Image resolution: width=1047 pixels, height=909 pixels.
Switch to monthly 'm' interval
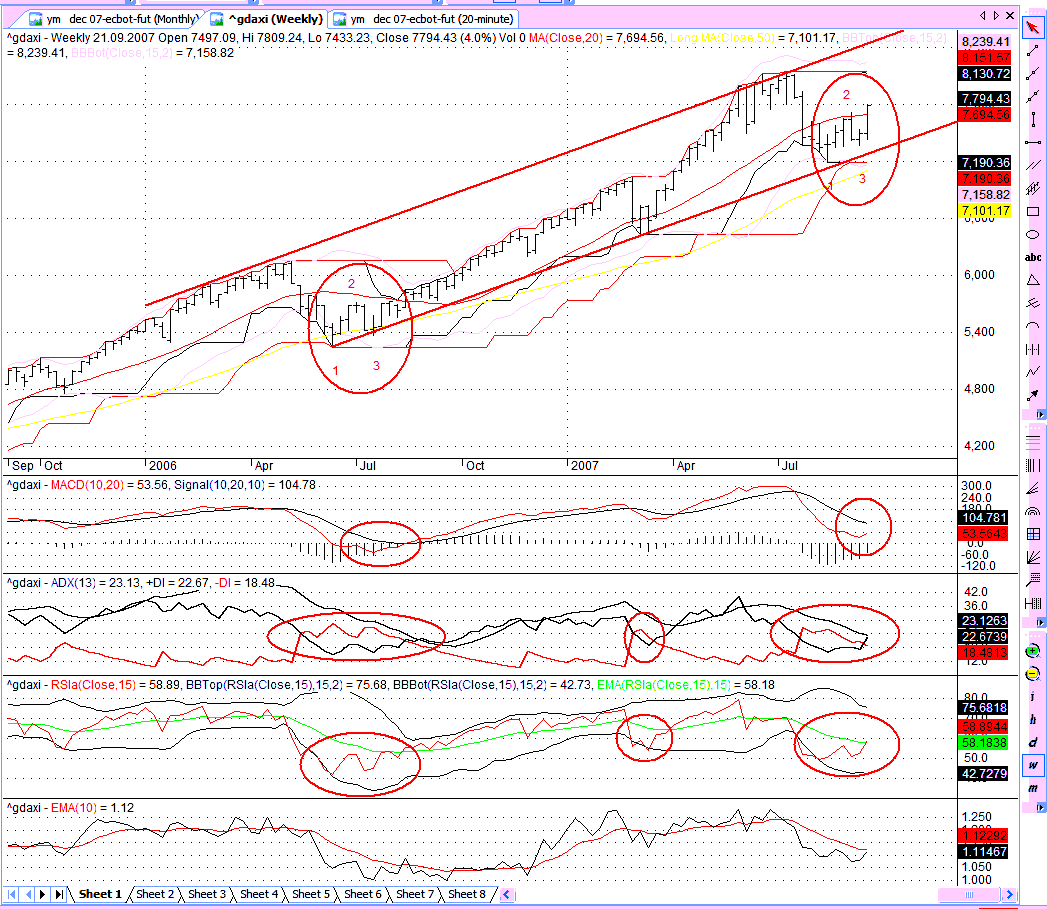click(1032, 788)
